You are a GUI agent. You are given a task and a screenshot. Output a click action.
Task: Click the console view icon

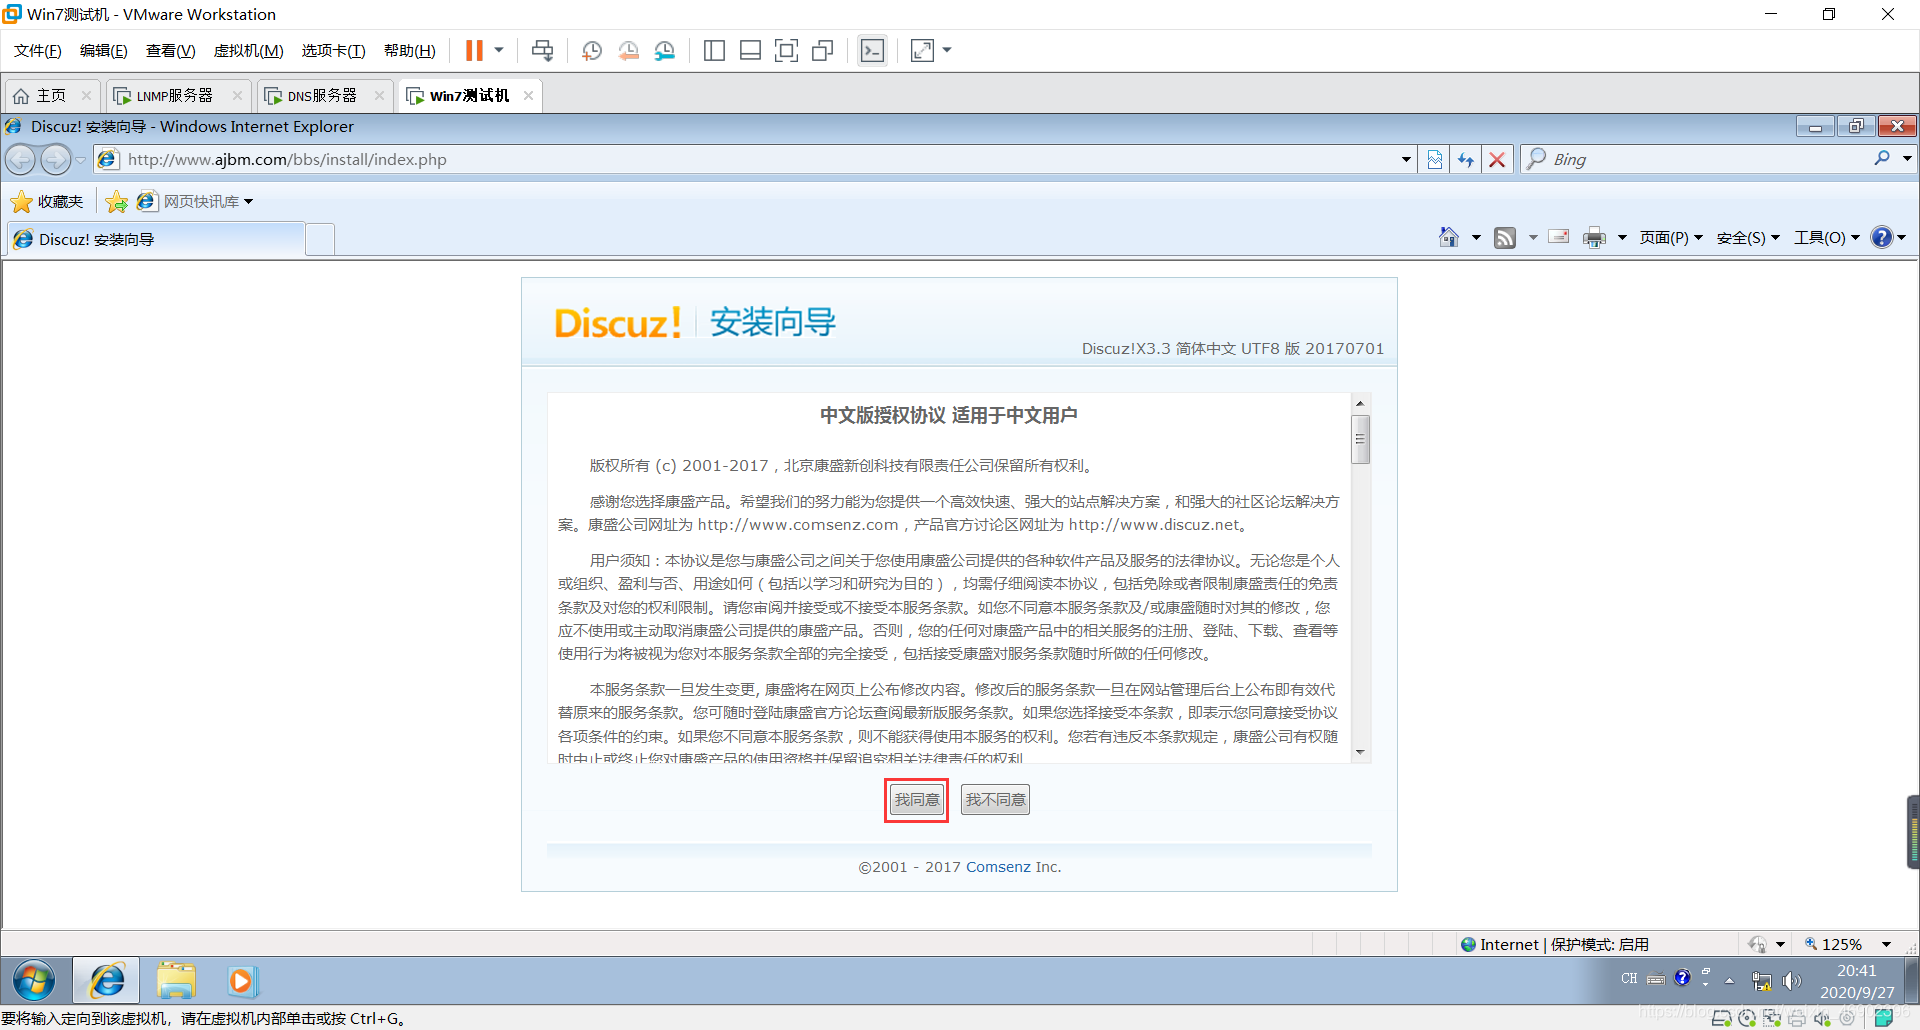pyautogui.click(x=872, y=50)
